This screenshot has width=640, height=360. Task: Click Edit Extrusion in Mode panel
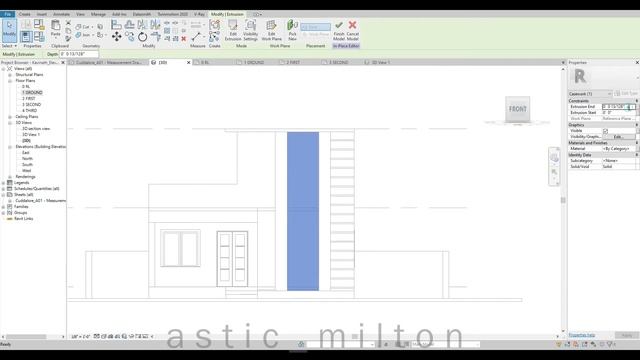point(233,30)
